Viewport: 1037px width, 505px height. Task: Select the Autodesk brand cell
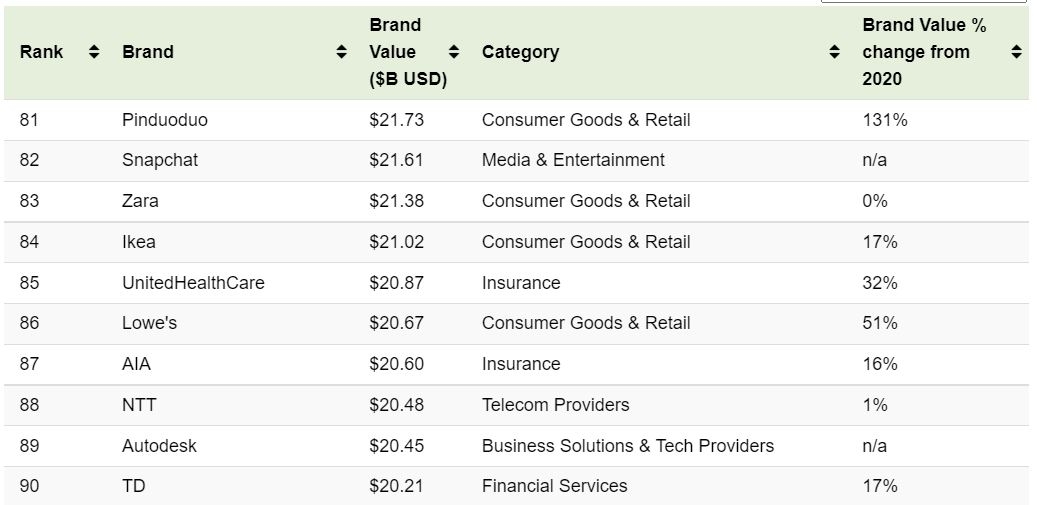(x=159, y=446)
